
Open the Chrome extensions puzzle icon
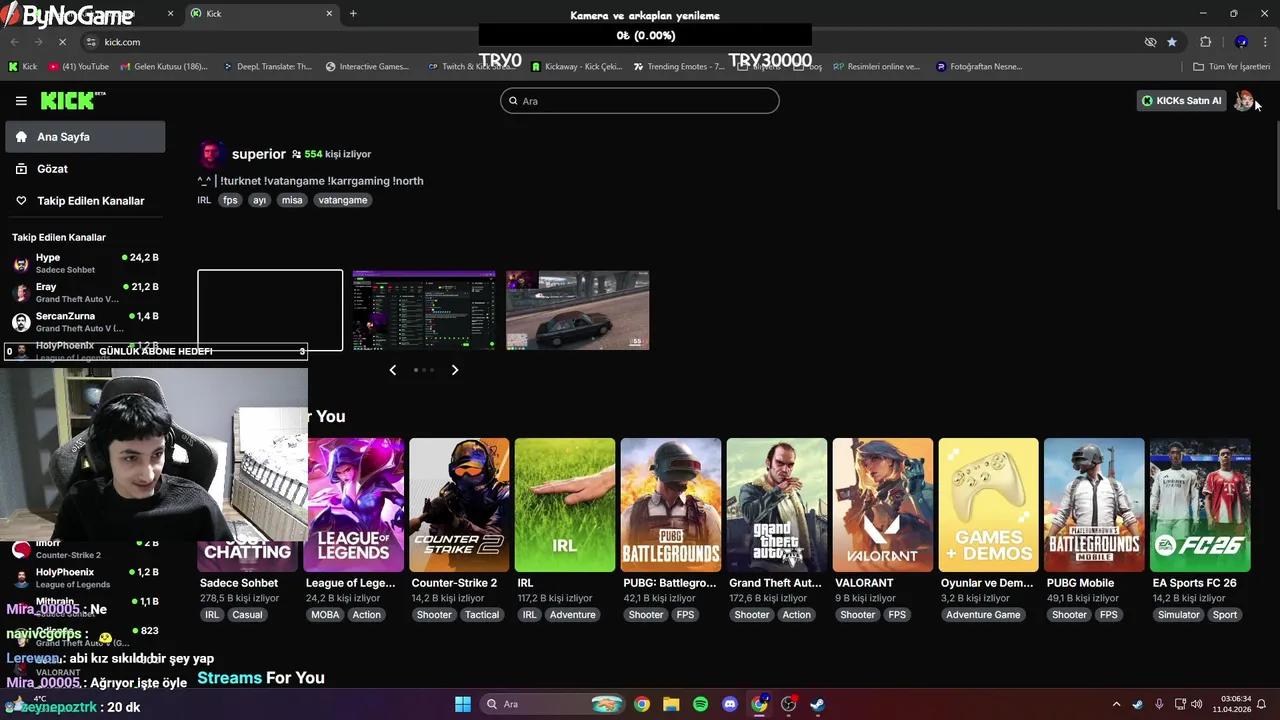click(1205, 42)
